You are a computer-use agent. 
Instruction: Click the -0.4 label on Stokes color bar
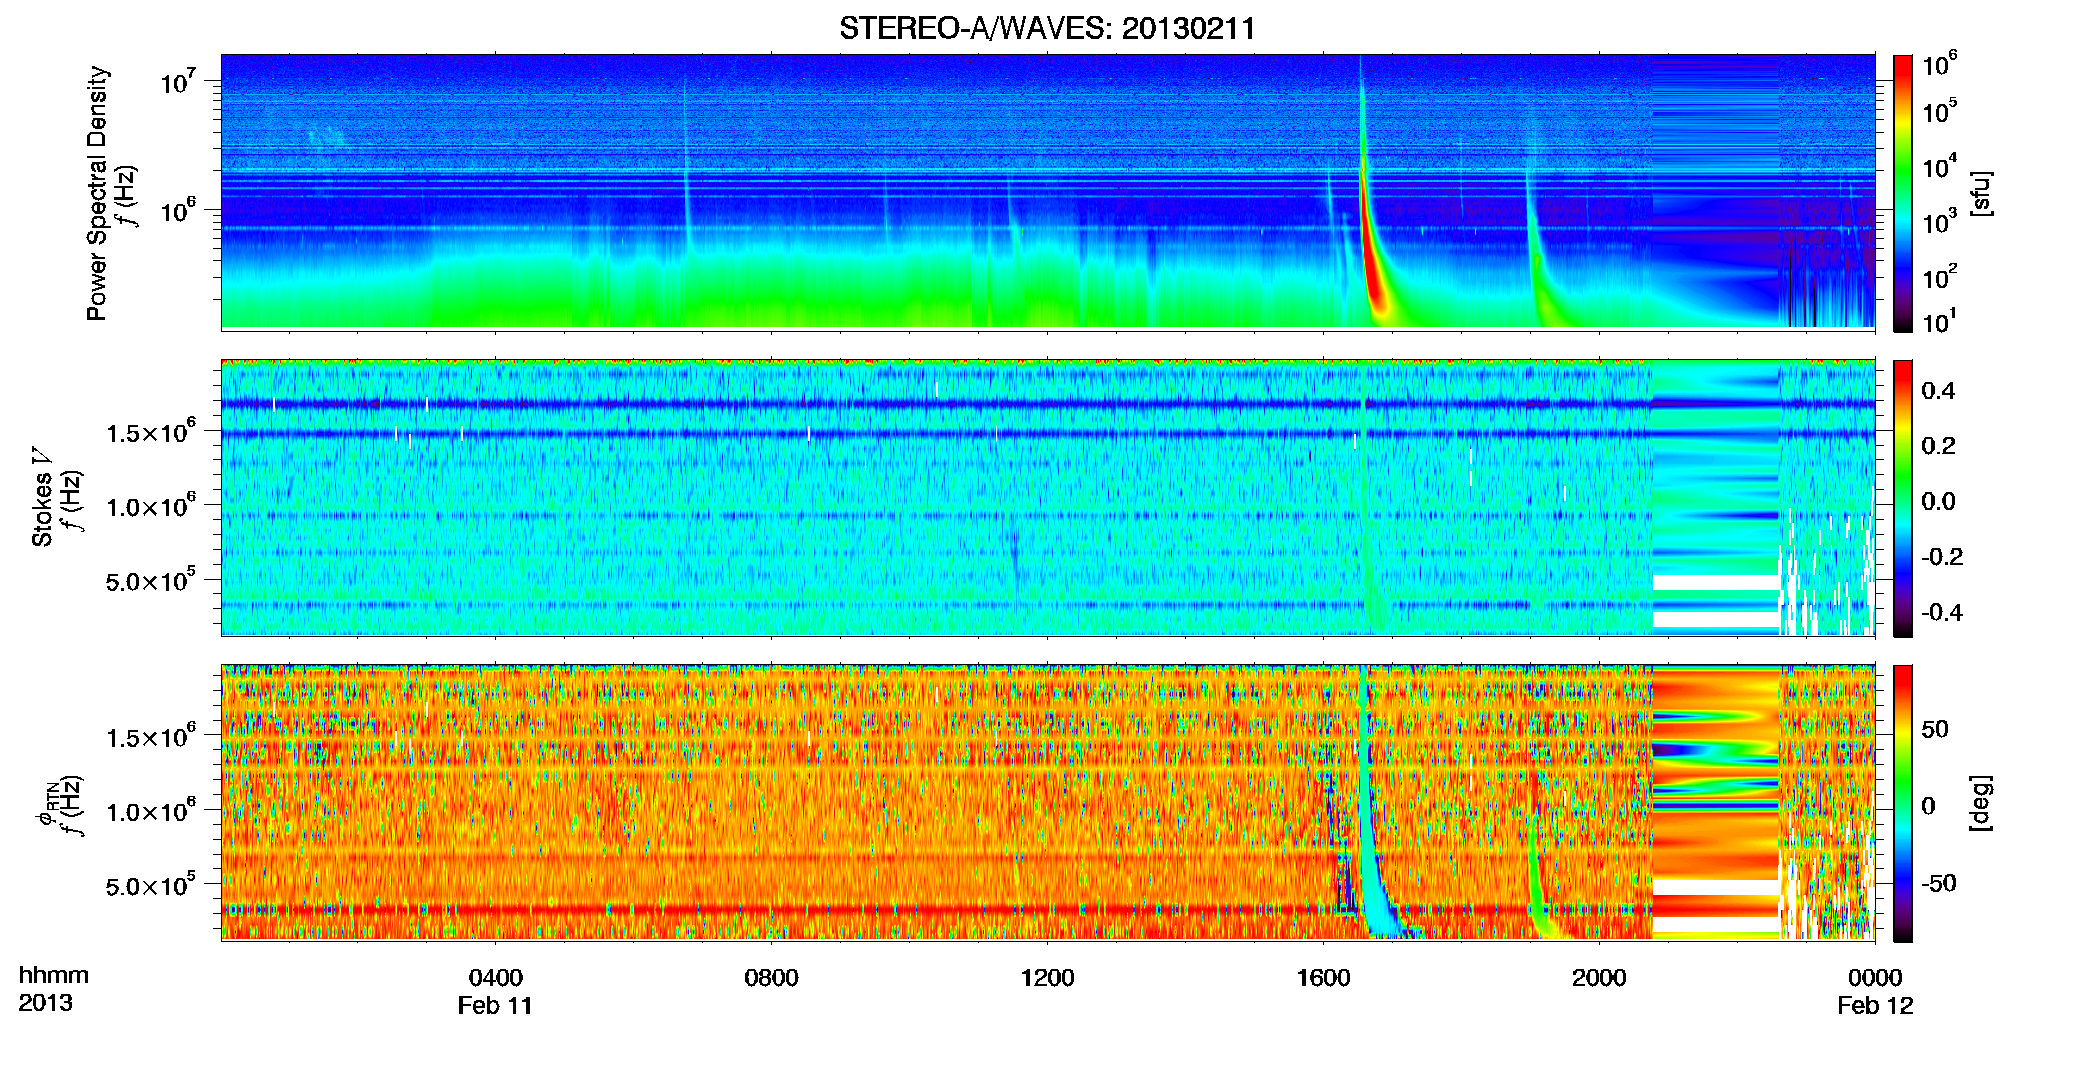tap(1942, 612)
